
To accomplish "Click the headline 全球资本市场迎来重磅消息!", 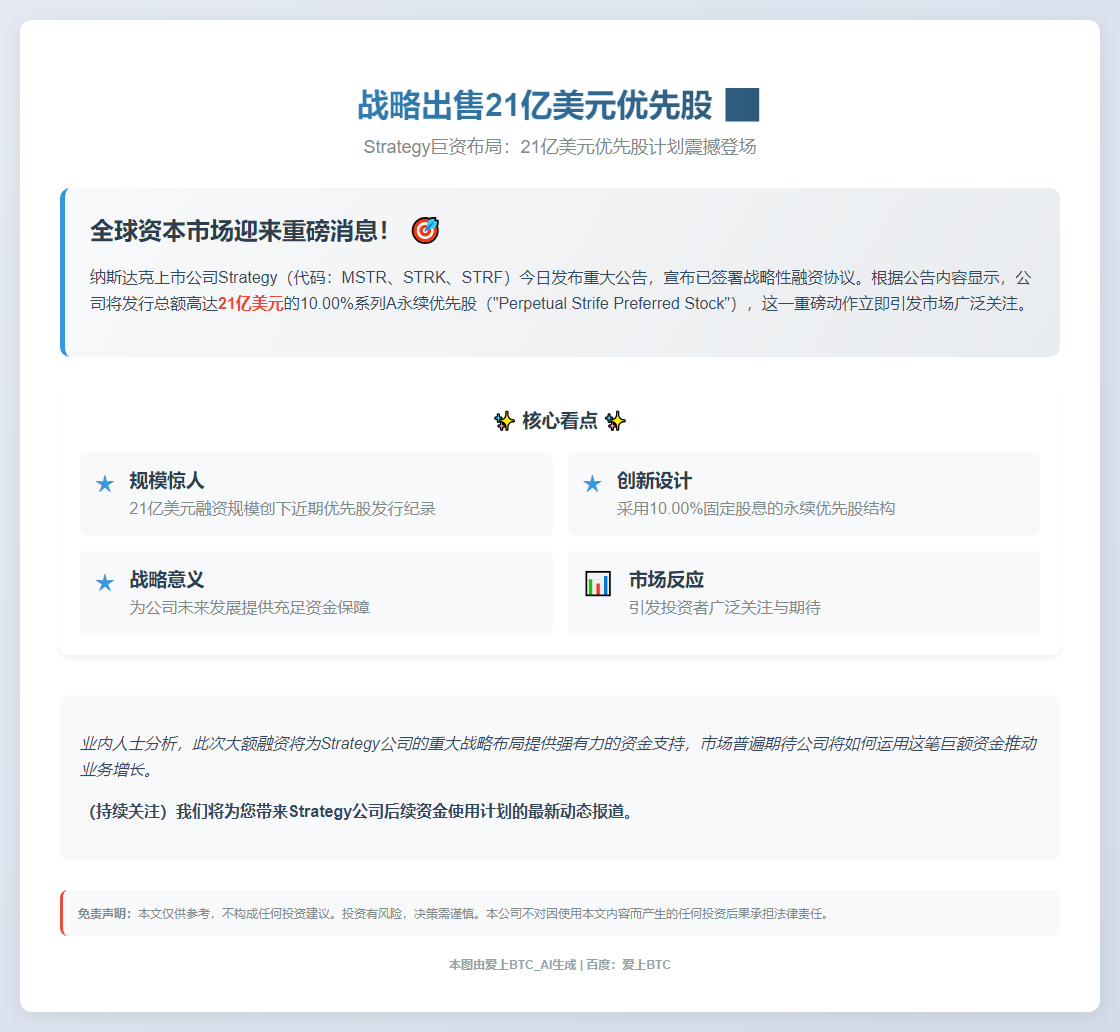I will (x=239, y=231).
